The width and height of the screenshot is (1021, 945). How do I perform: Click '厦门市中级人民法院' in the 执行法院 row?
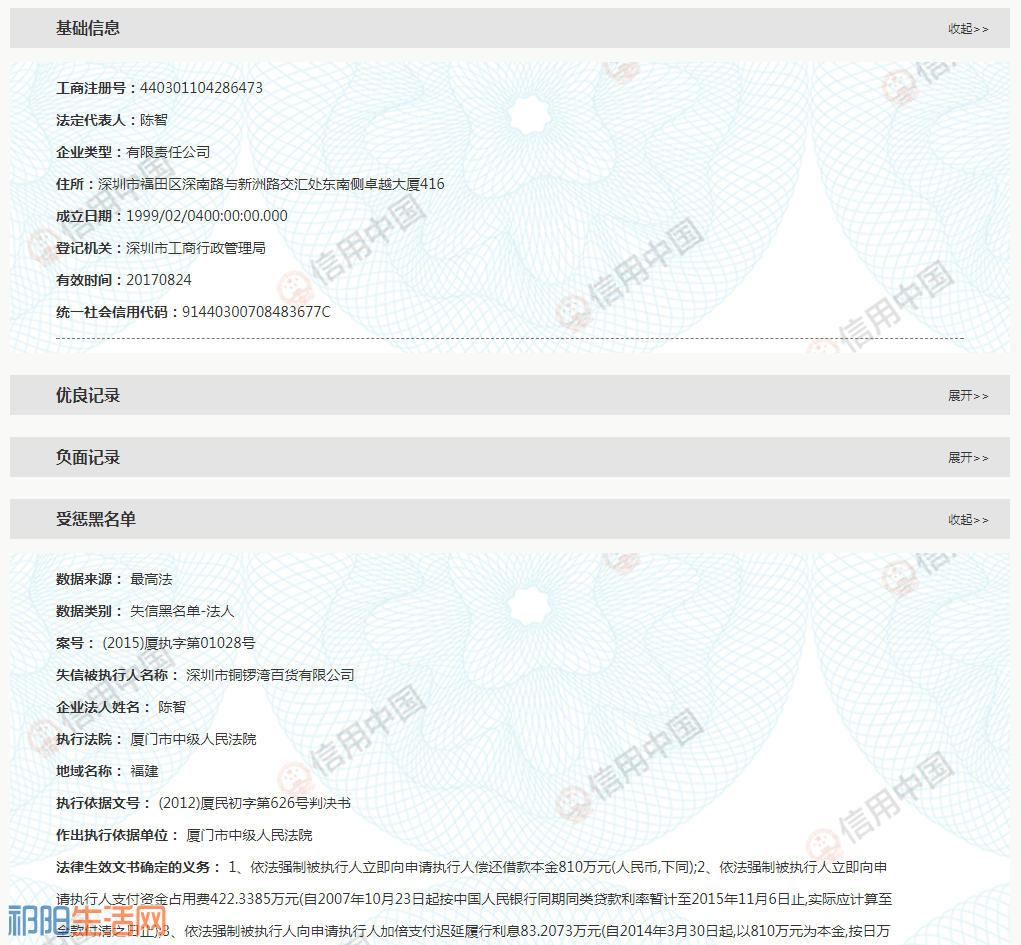(193, 739)
